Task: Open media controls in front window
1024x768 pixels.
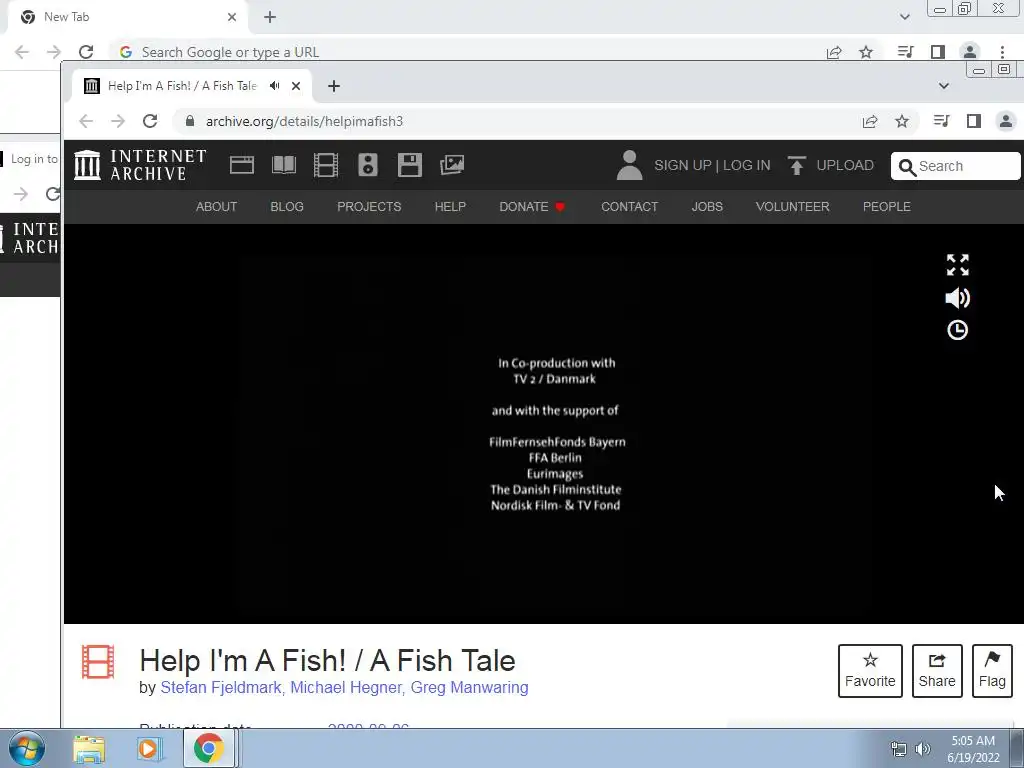Action: 941,121
